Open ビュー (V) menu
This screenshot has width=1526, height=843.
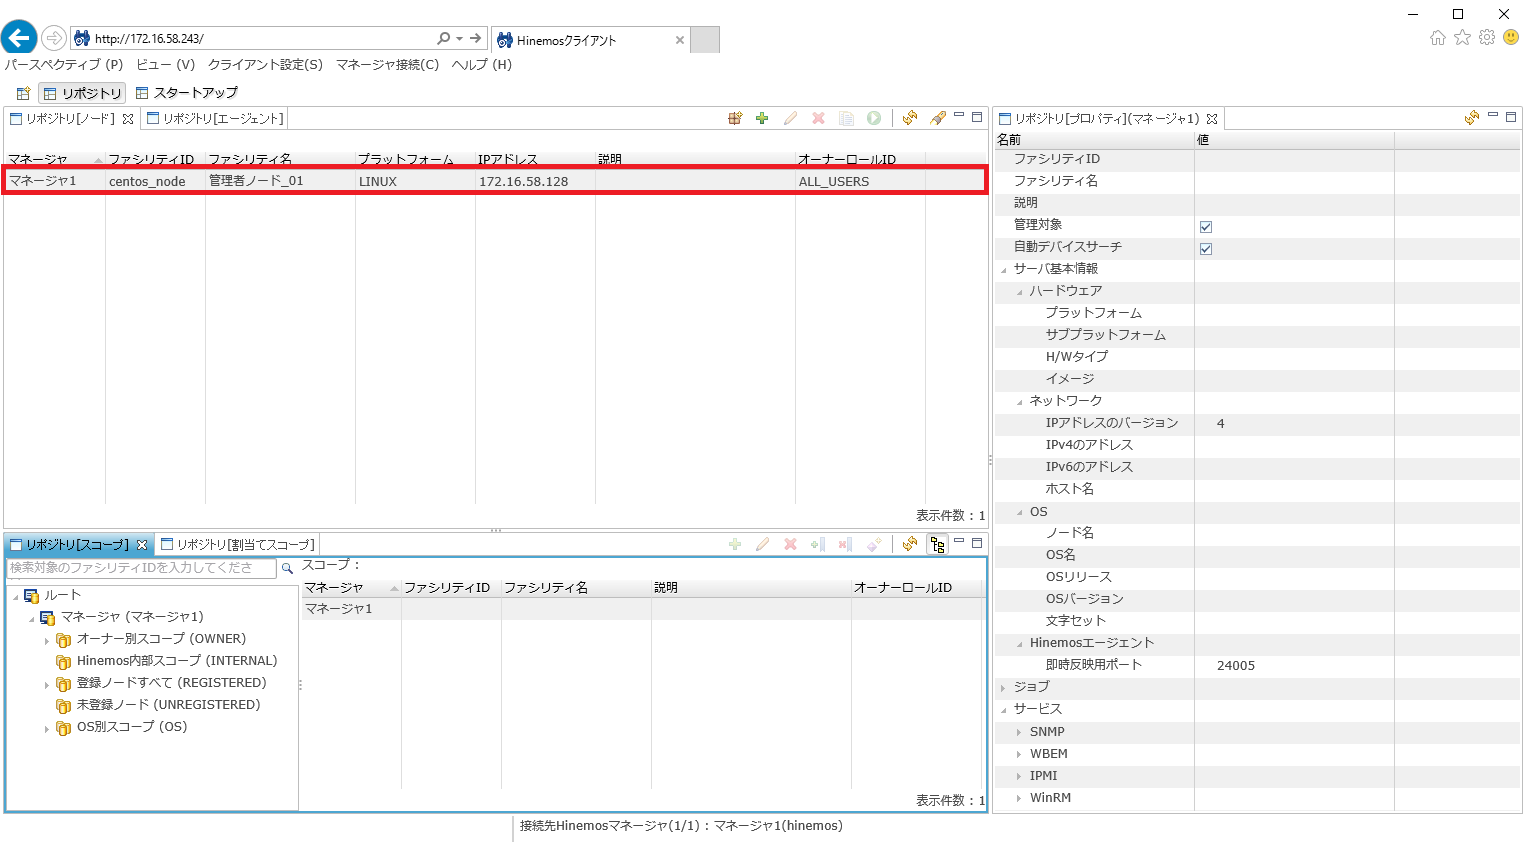(x=166, y=65)
